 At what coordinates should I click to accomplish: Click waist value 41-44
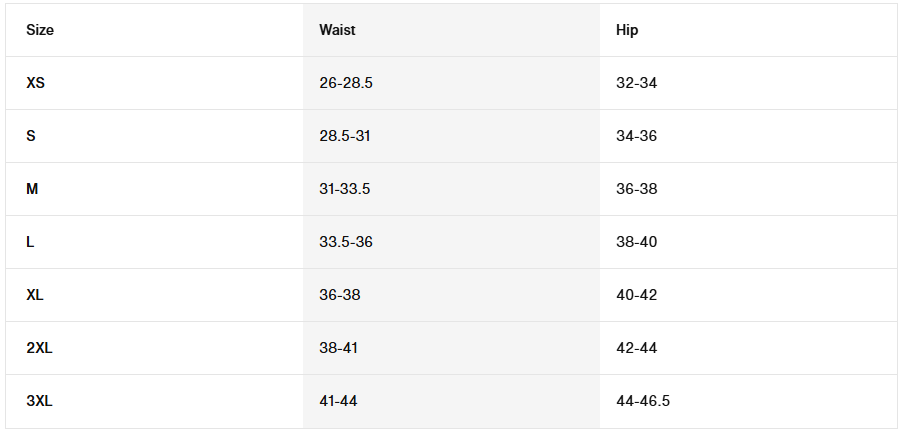[338, 401]
